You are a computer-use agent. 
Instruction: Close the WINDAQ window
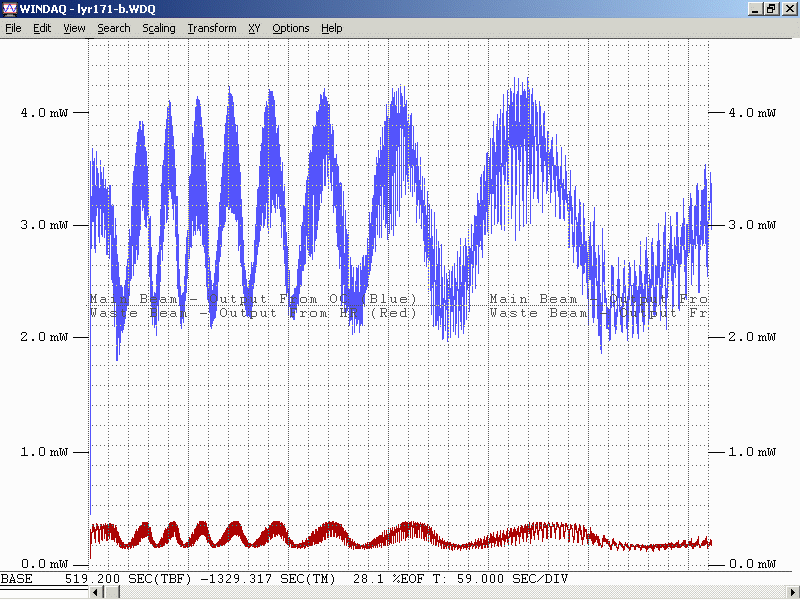click(x=788, y=9)
